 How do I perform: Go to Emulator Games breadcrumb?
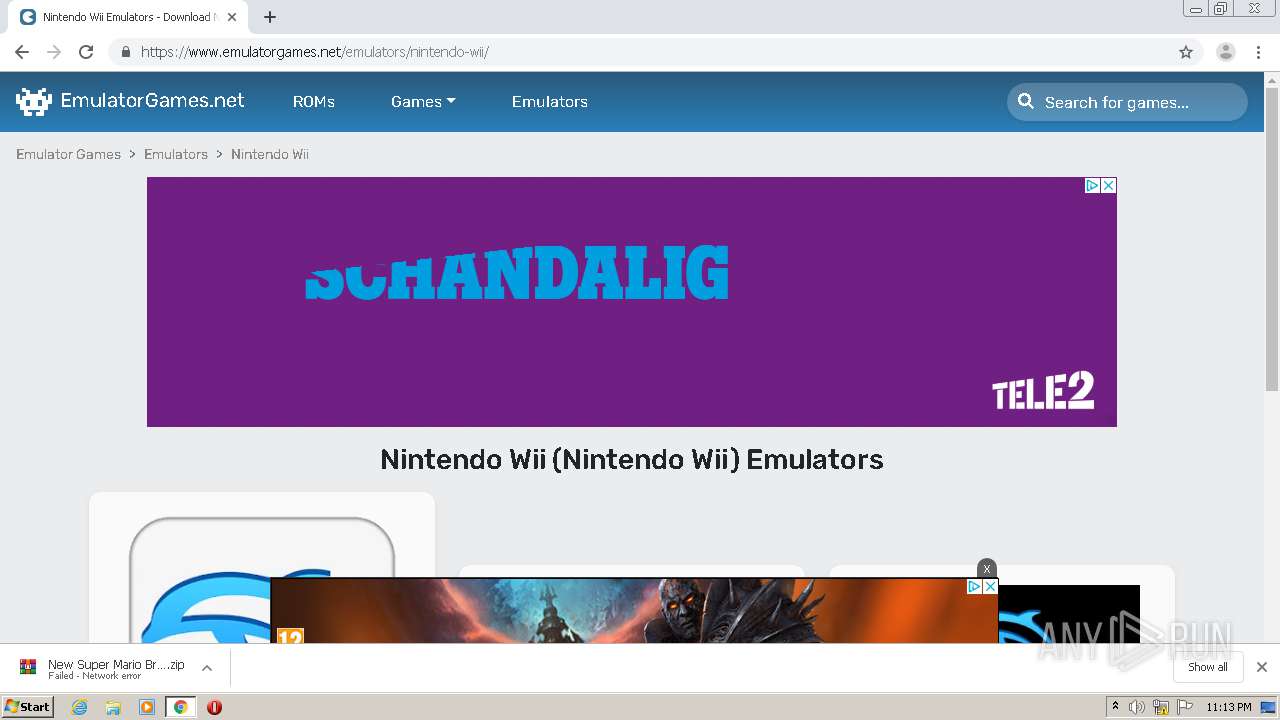pyautogui.click(x=68, y=154)
